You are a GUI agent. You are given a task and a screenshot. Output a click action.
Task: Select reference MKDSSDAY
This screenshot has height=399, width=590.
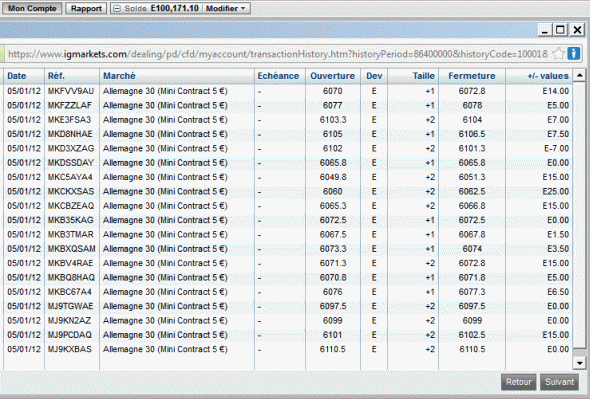(71, 163)
